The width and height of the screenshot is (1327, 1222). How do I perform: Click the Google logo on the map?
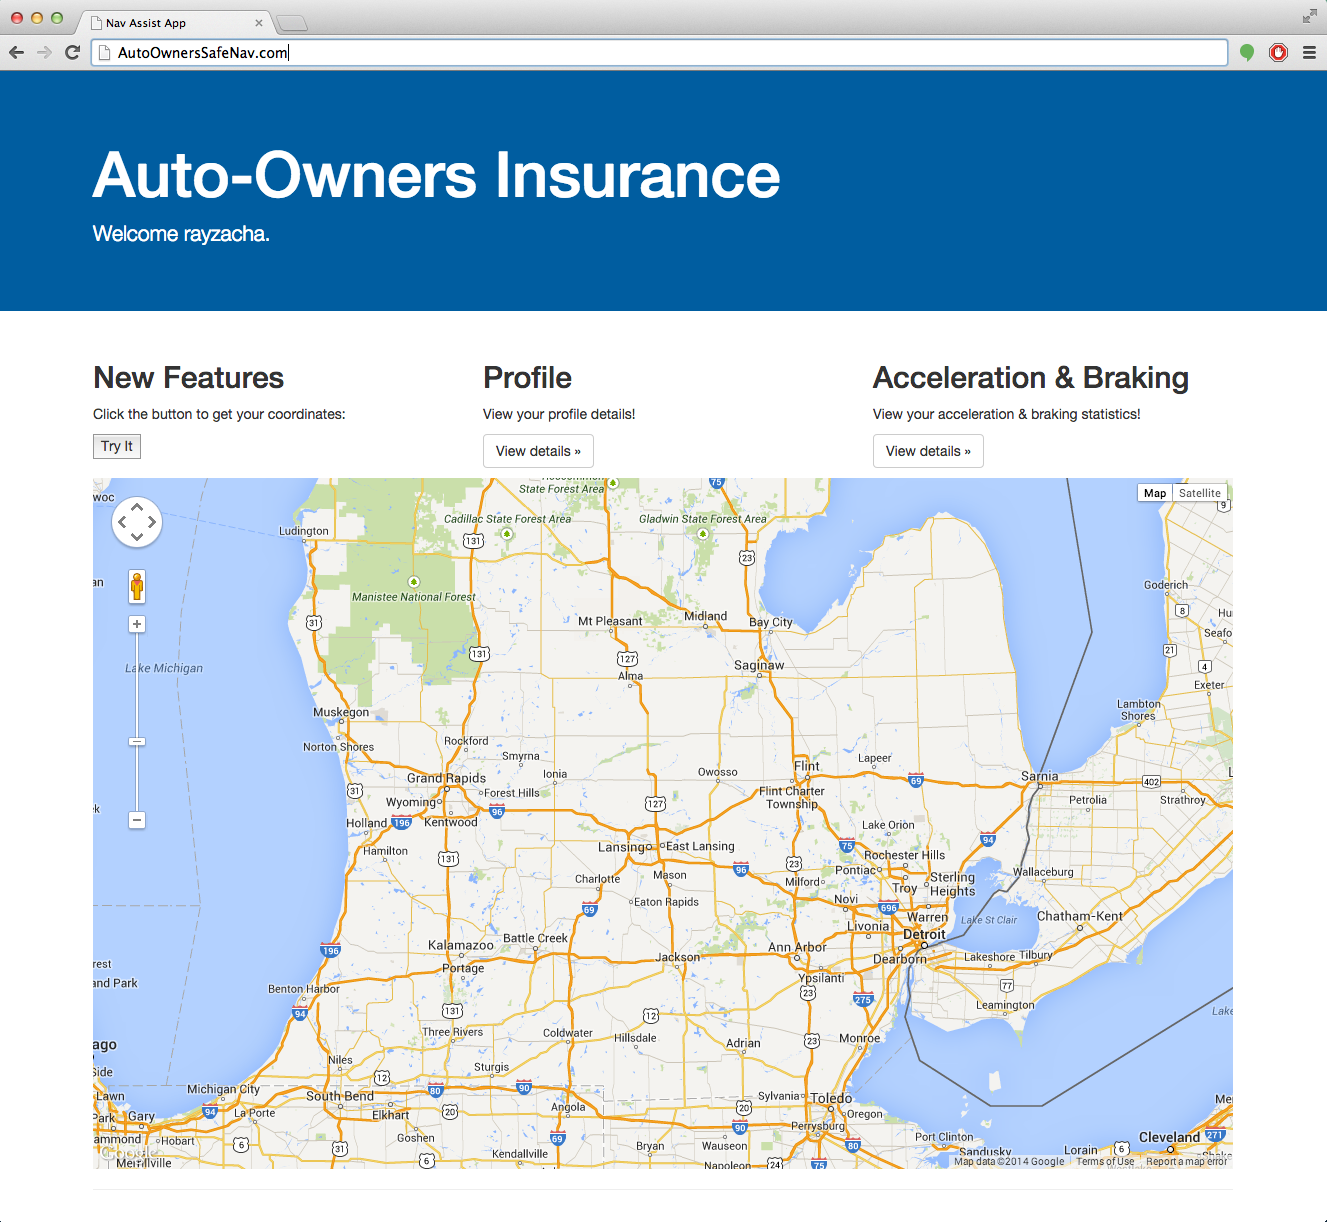128,1153
